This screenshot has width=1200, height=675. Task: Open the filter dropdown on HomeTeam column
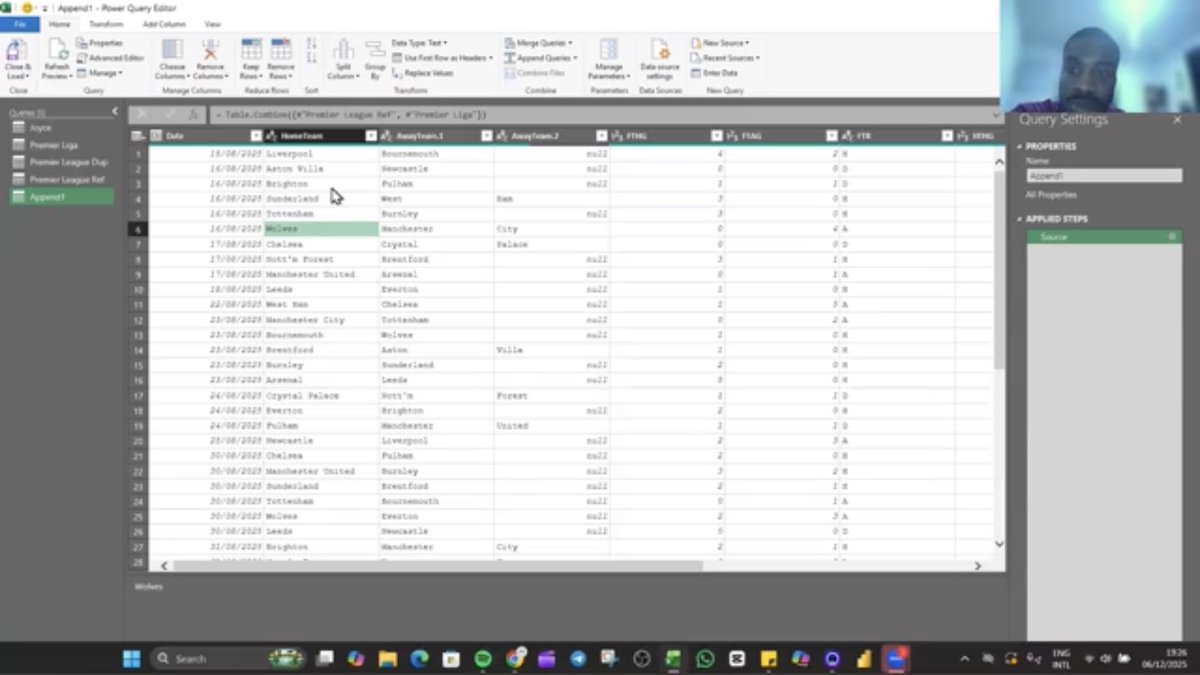371,135
